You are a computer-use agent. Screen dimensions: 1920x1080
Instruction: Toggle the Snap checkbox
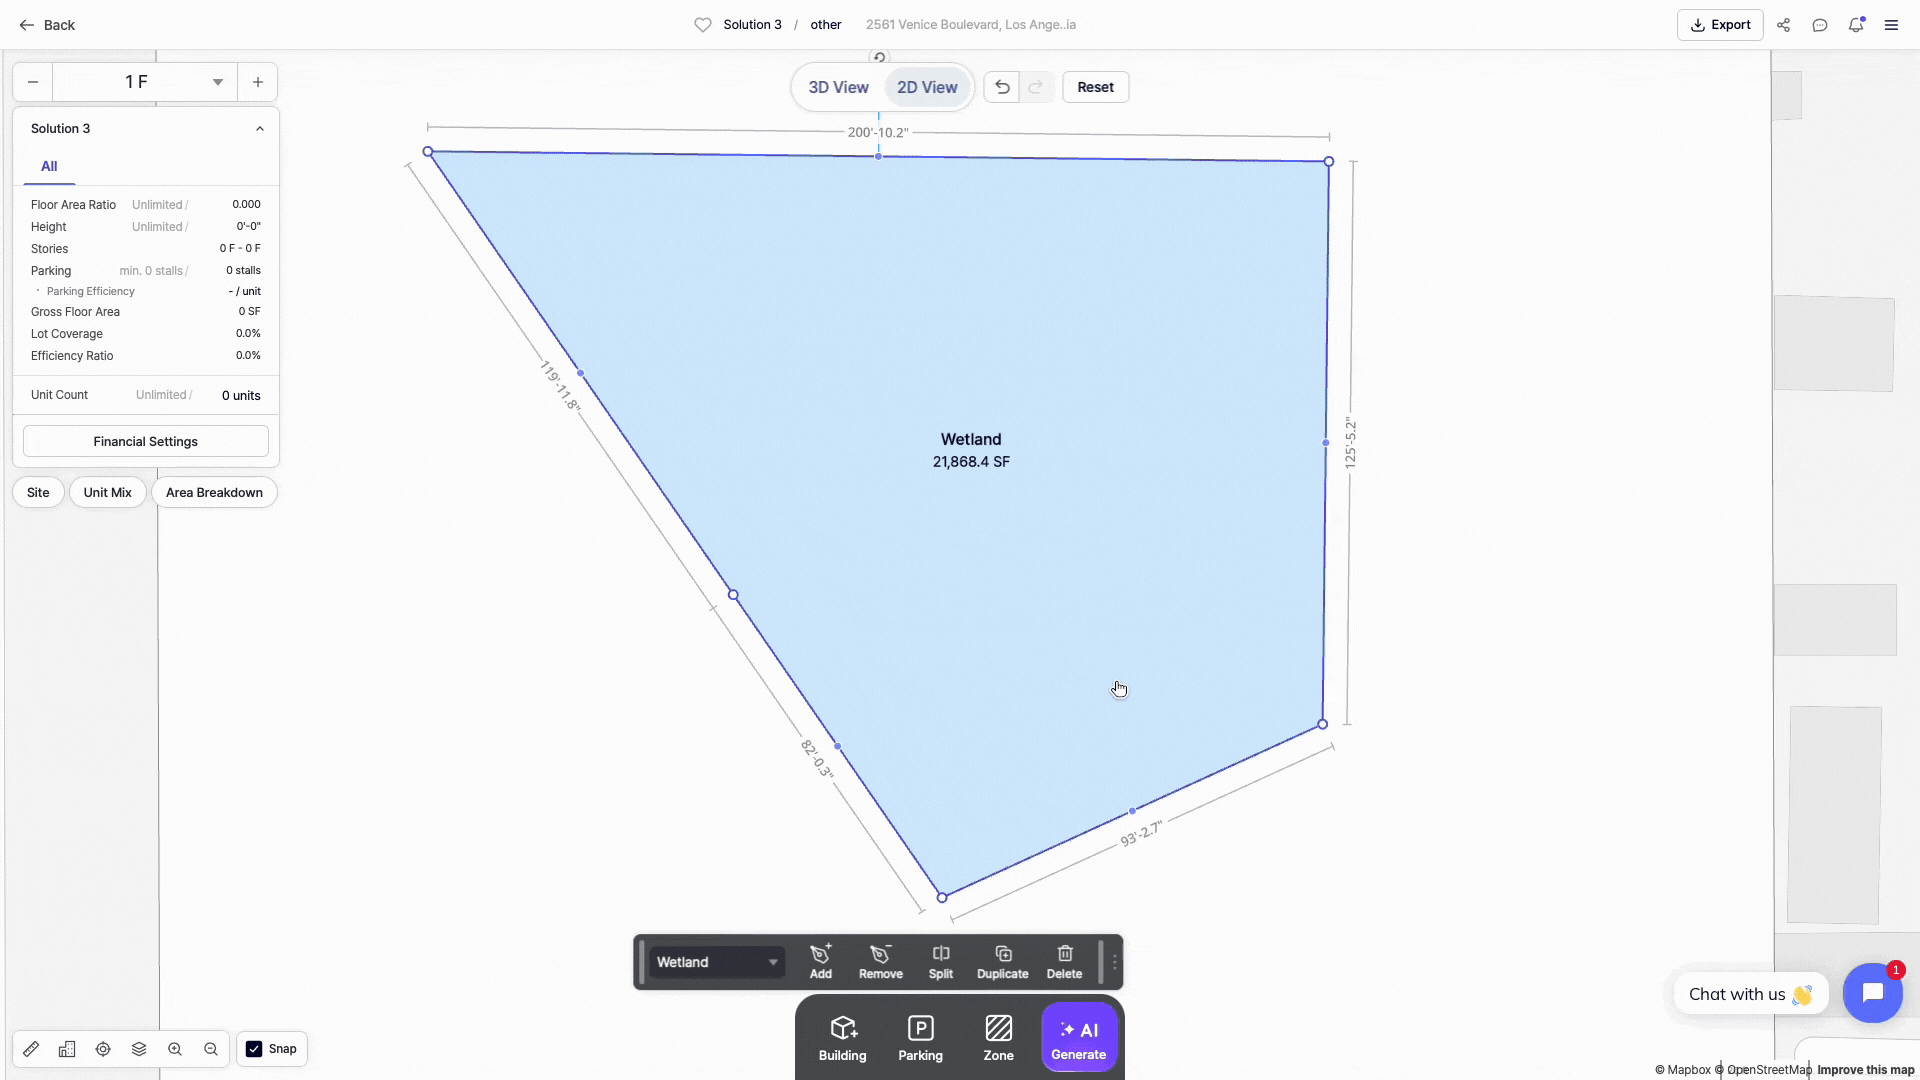[x=254, y=1049]
